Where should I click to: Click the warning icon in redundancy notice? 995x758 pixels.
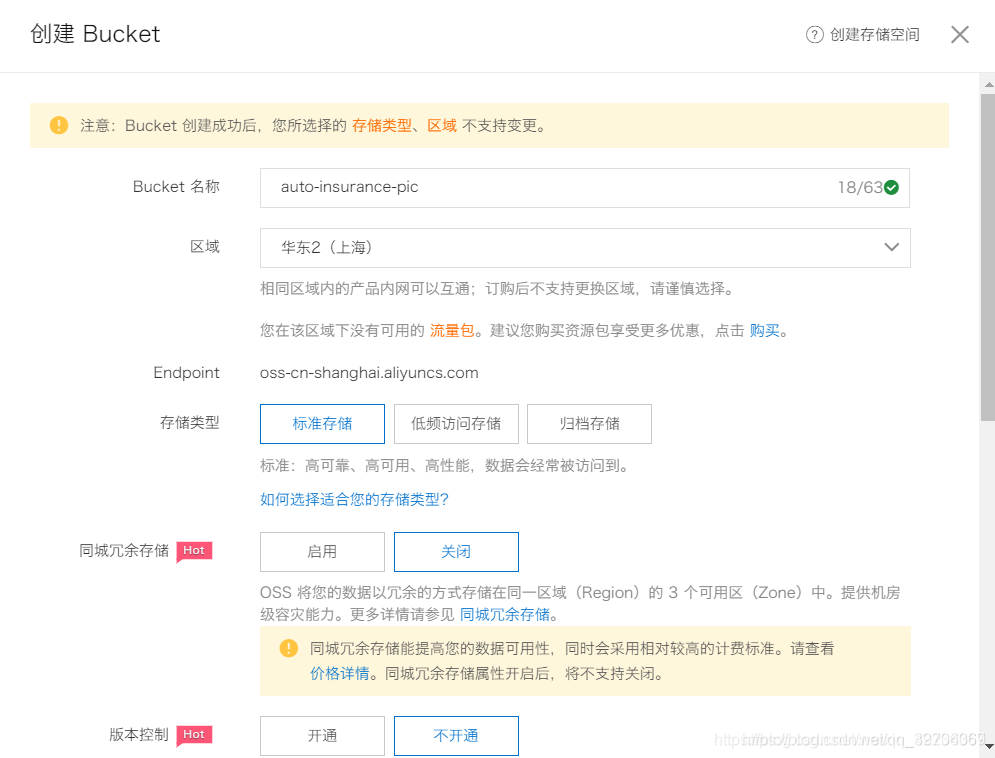pyautogui.click(x=289, y=648)
